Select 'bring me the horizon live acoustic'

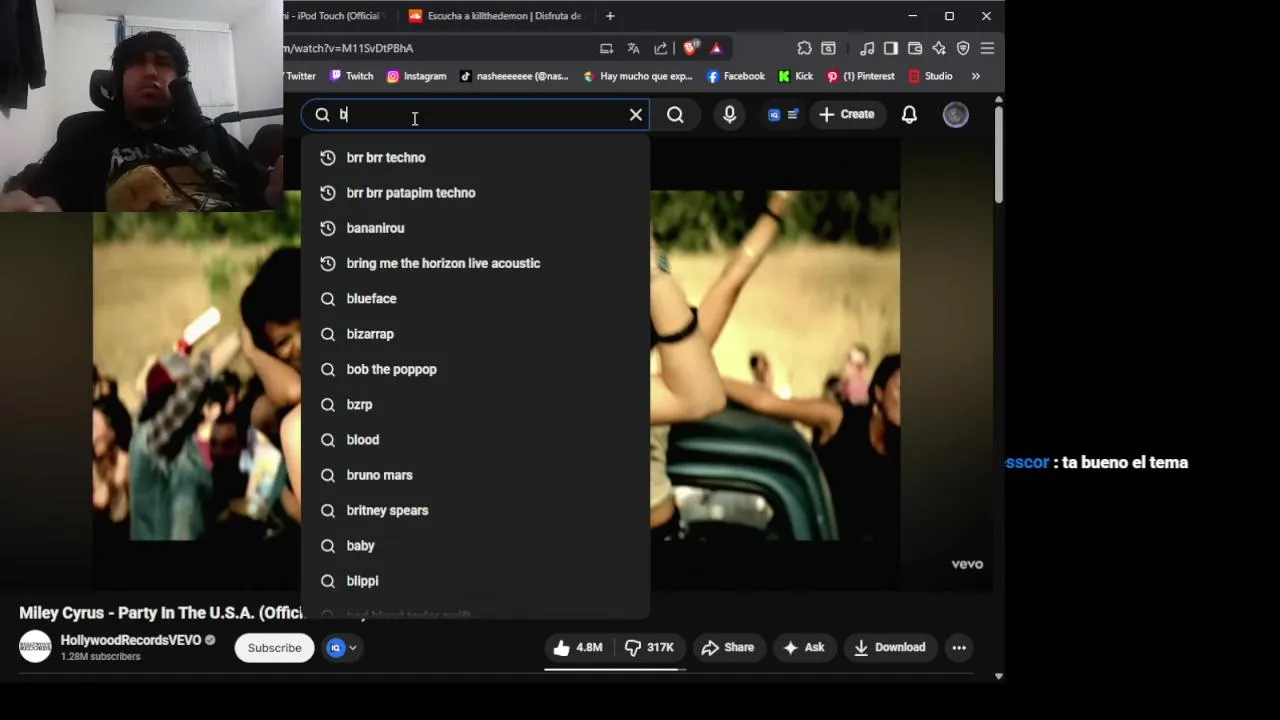coord(476,264)
